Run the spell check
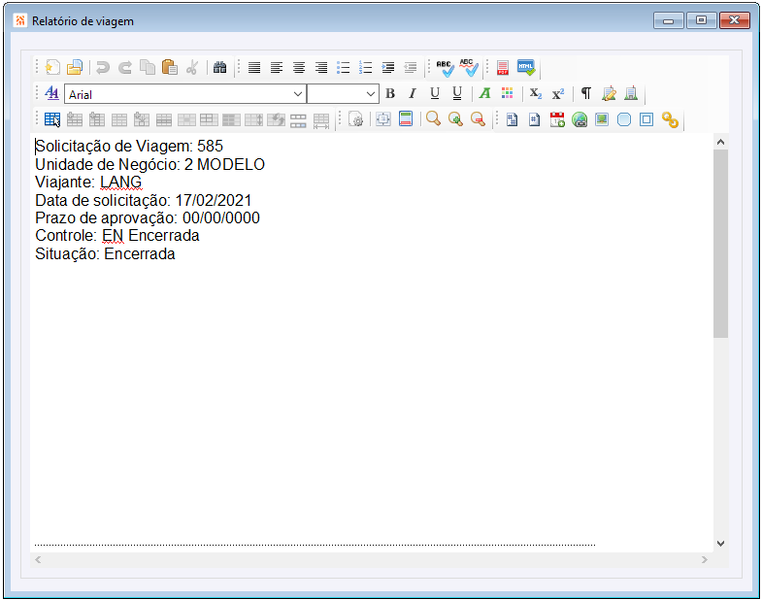This screenshot has height=600, width=762. click(445, 68)
